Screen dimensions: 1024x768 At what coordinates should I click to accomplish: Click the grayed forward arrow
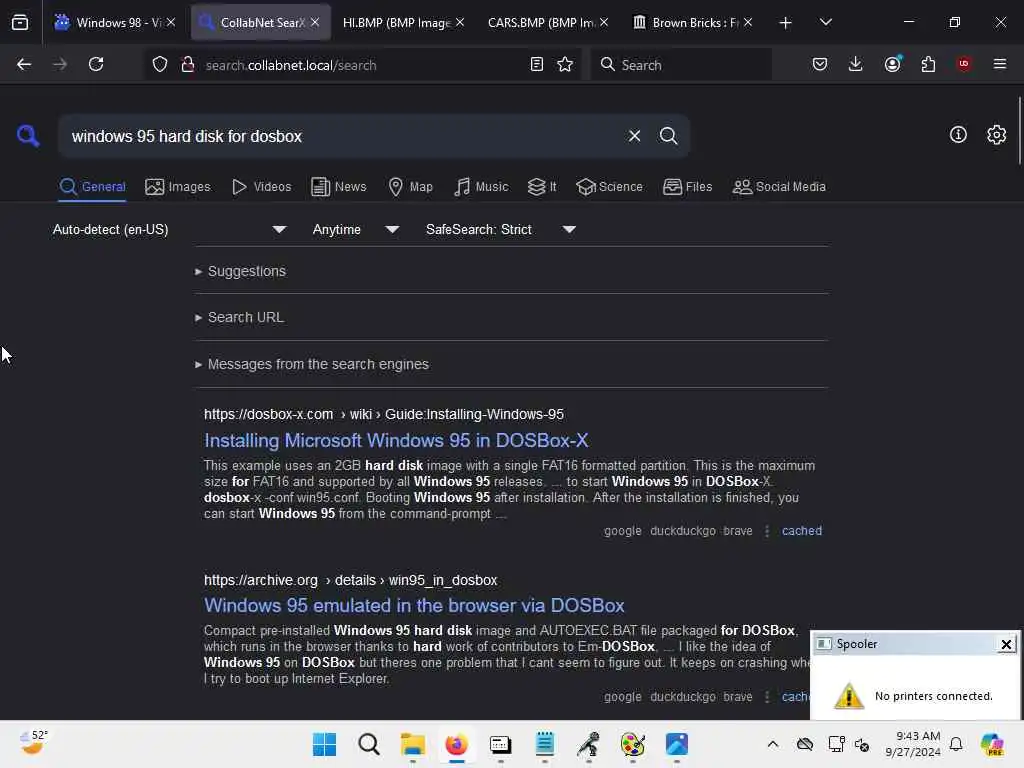pos(59,64)
